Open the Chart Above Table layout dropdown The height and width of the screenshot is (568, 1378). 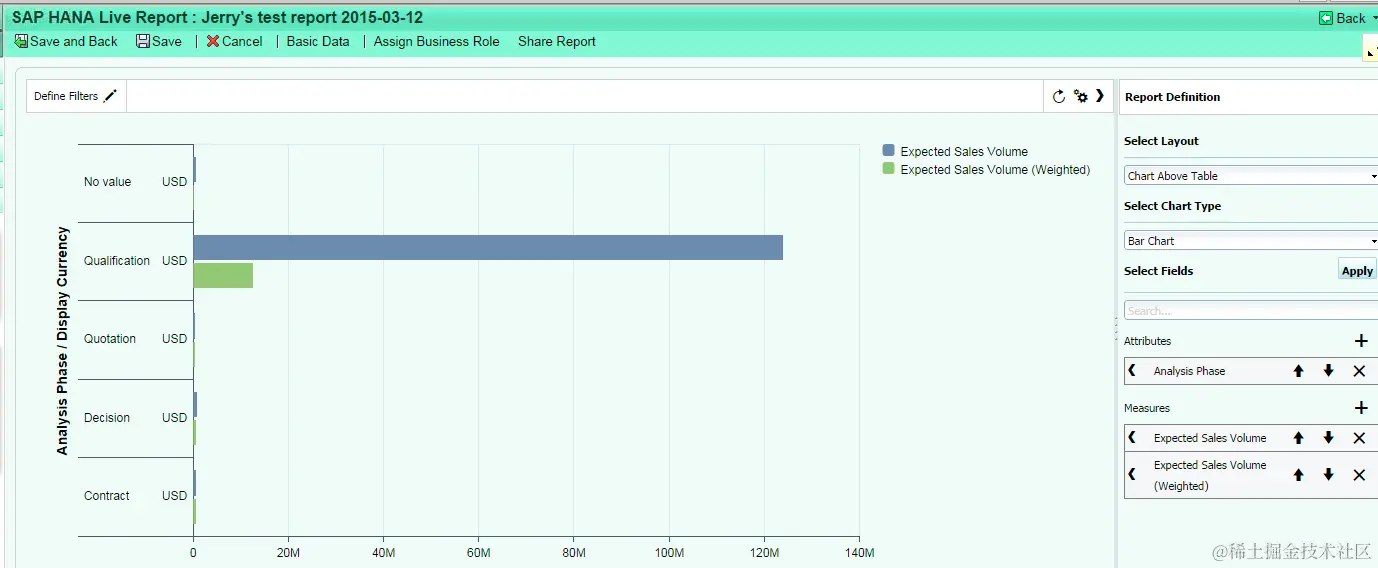pyautogui.click(x=1251, y=175)
